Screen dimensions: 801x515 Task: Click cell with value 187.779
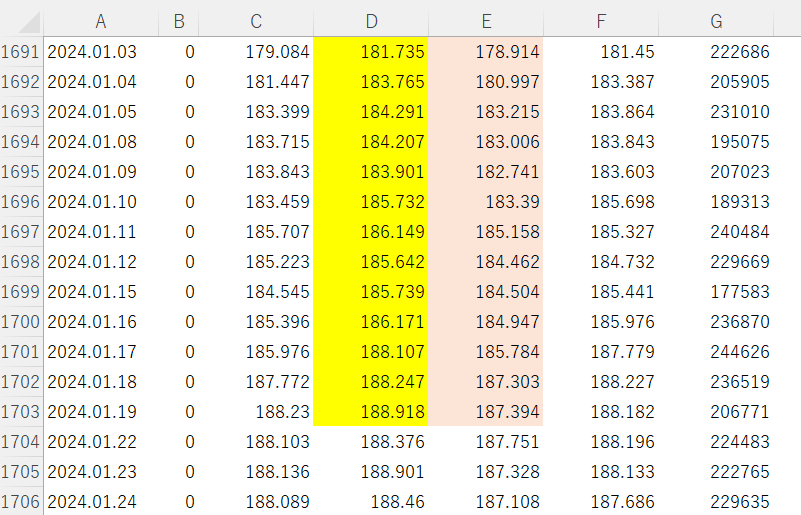[601, 352]
